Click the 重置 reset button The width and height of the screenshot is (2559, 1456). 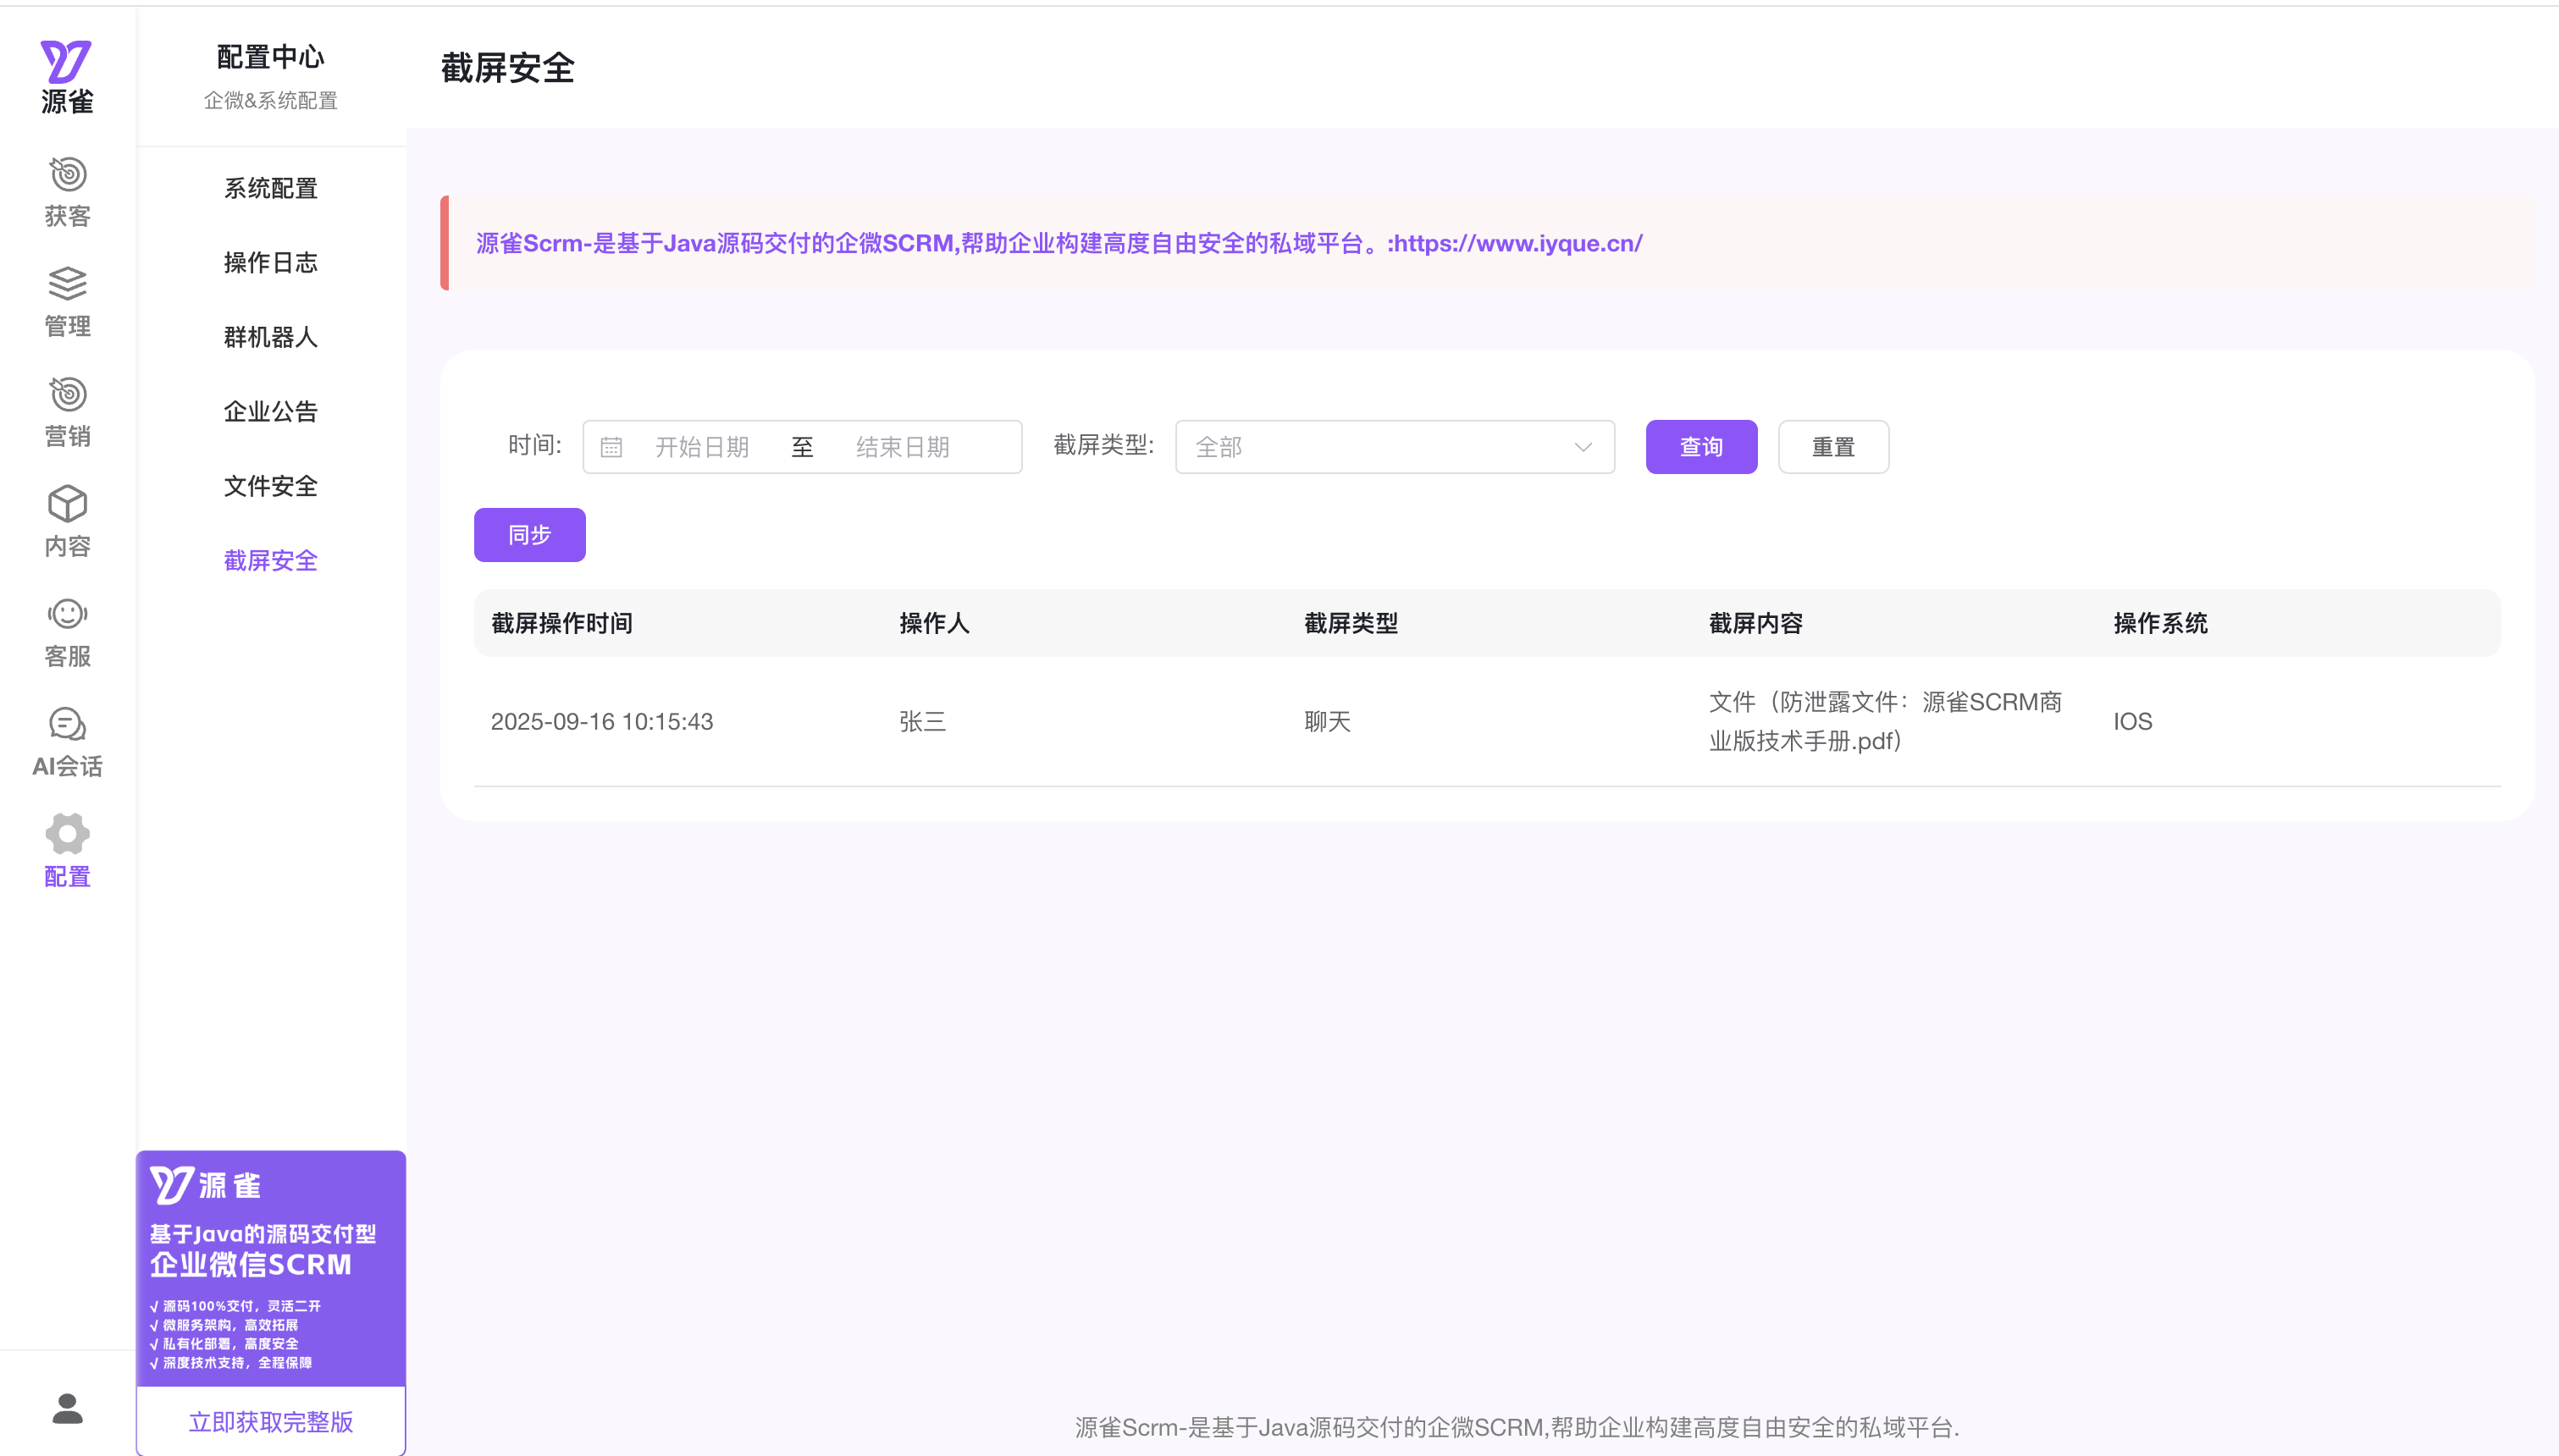tap(1833, 446)
